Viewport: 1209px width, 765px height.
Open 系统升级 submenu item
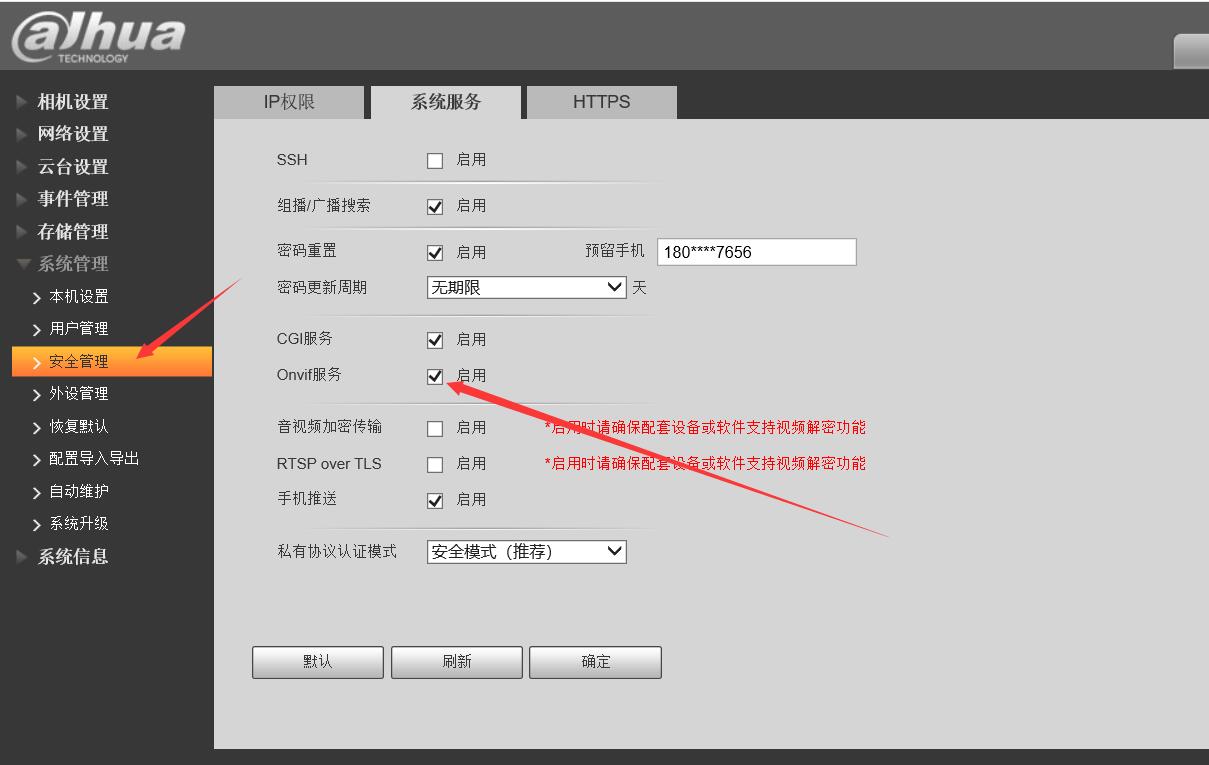pos(78,524)
